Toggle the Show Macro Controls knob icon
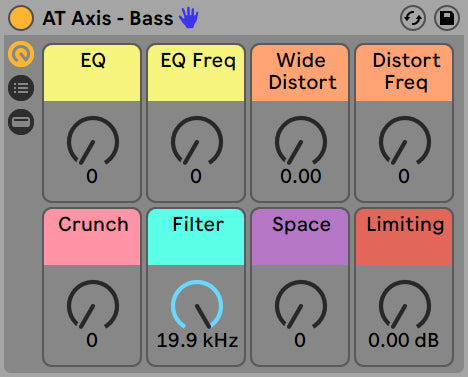 pos(21,54)
